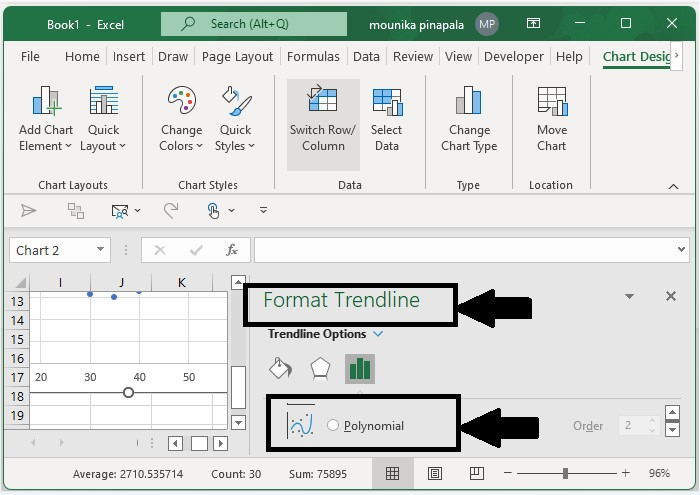The image size is (700, 495).
Task: Open the Developer tab
Action: tap(513, 57)
